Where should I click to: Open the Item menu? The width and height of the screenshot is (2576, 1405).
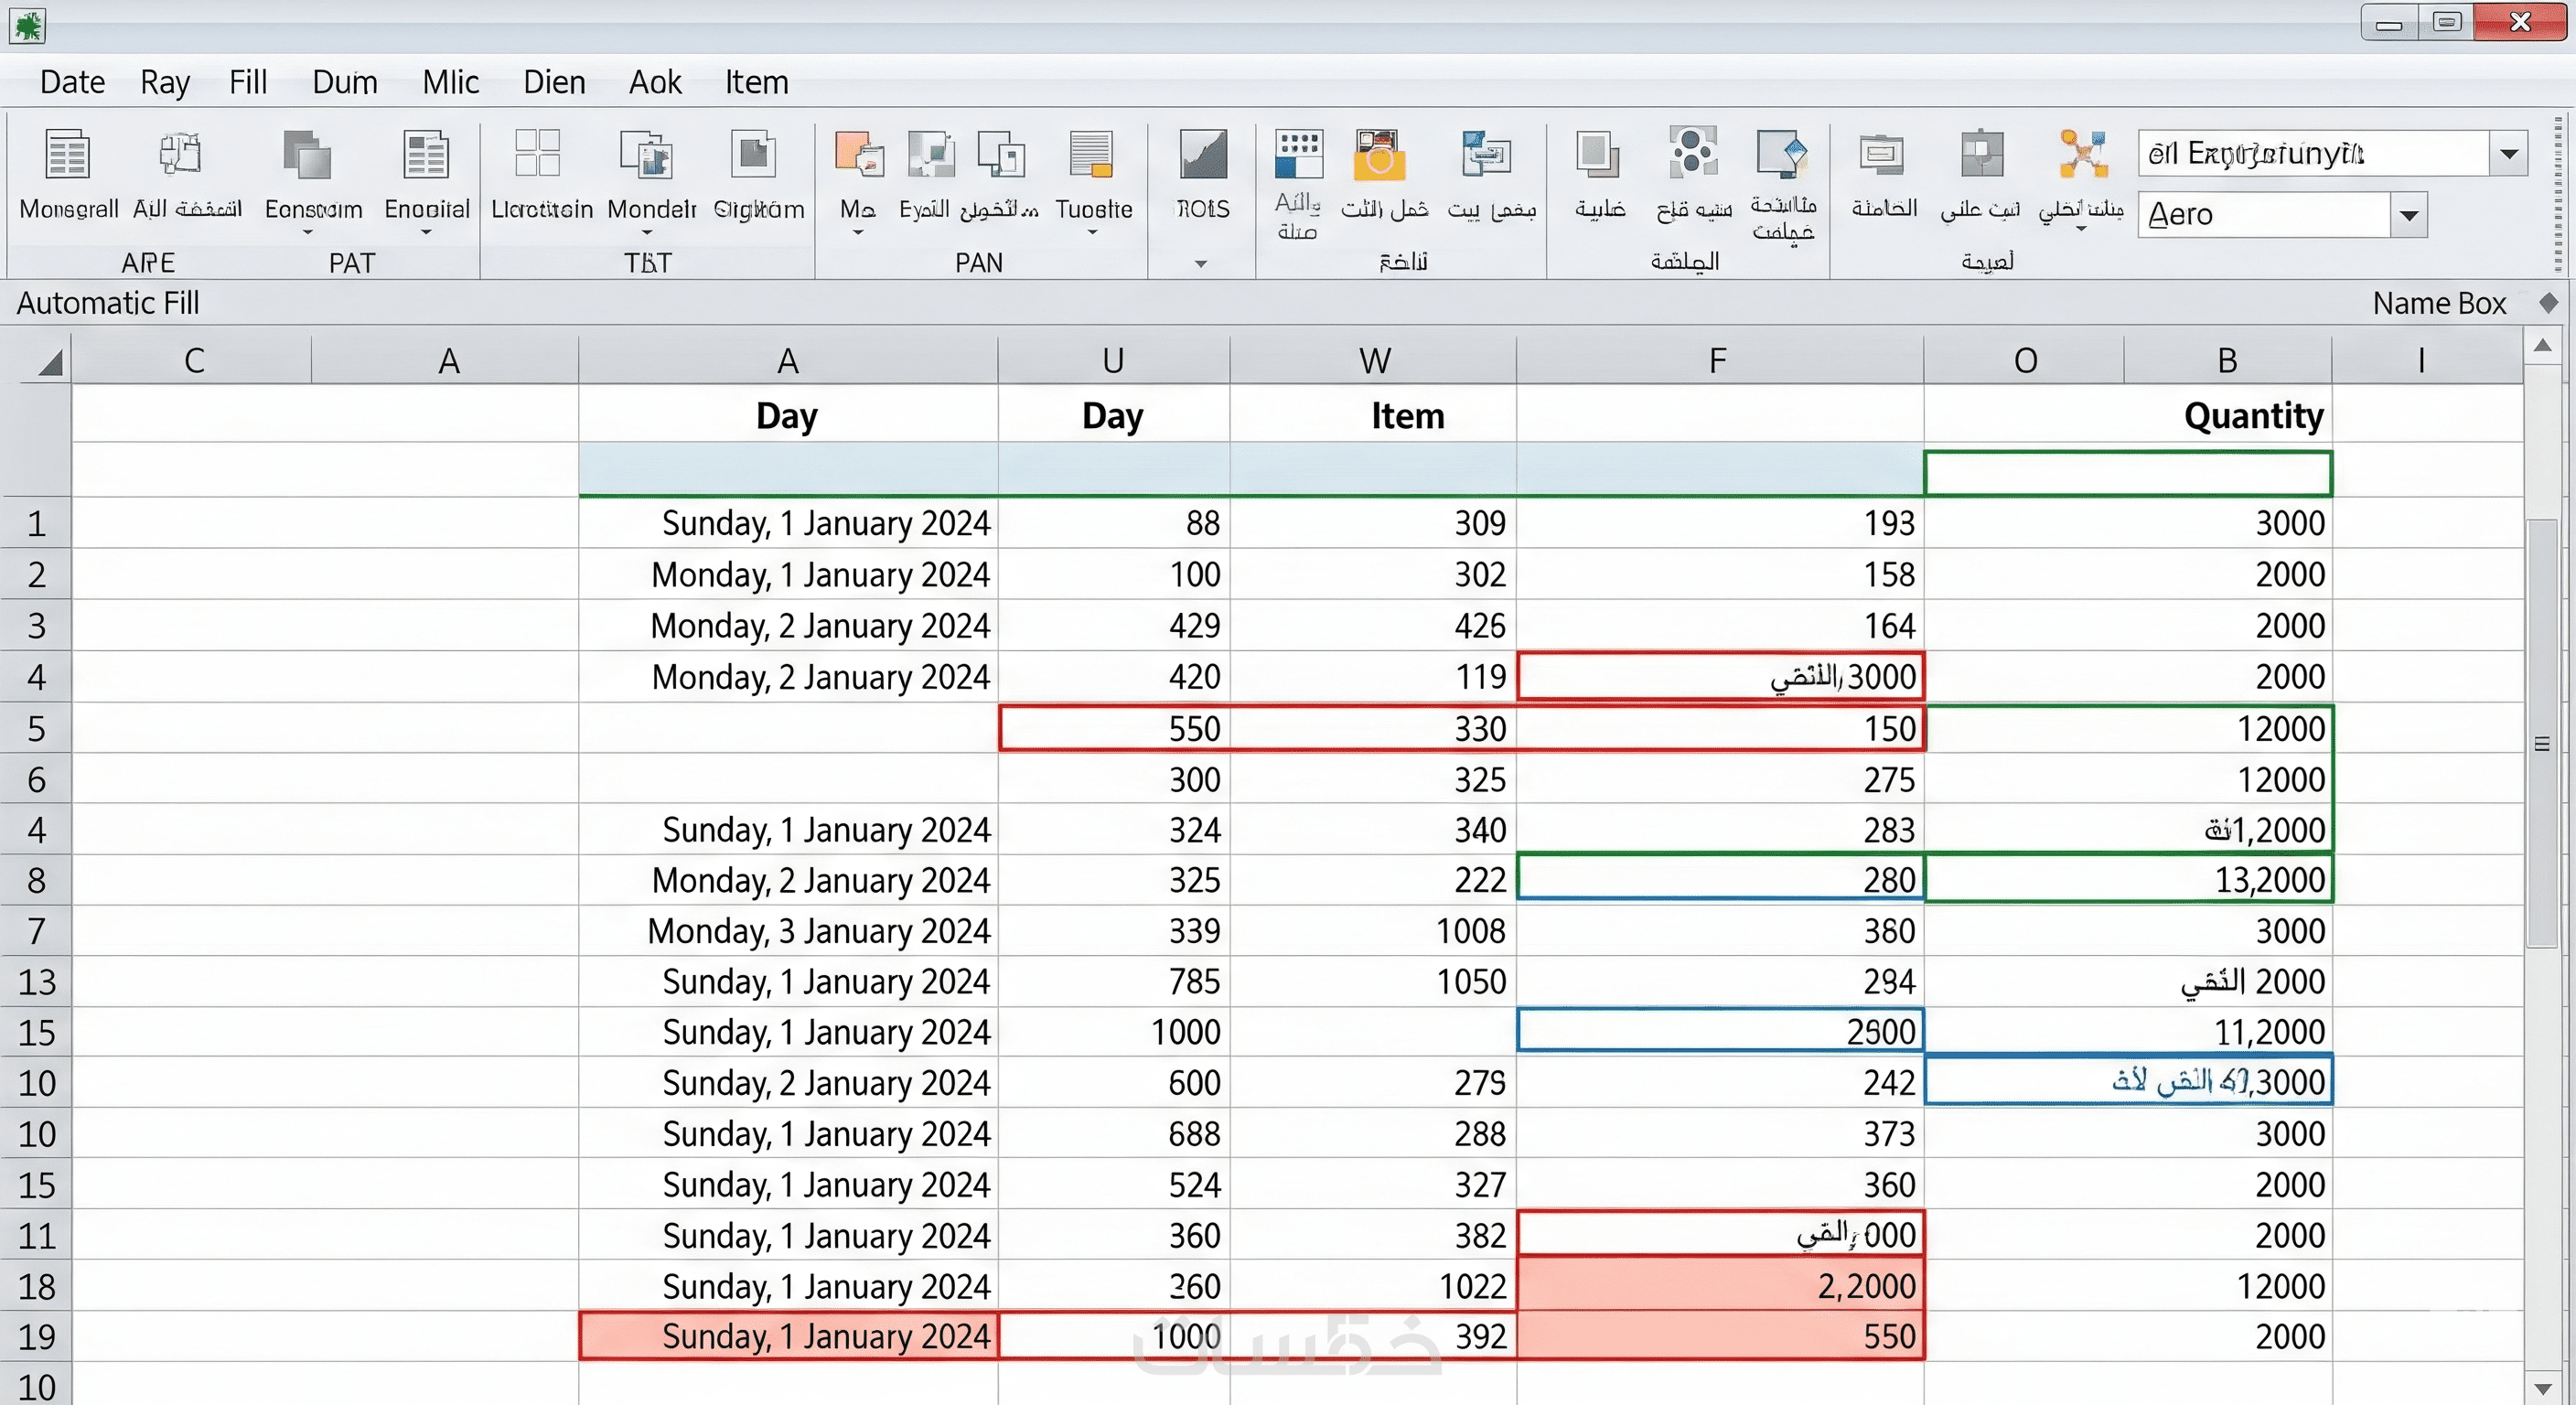pos(756,82)
